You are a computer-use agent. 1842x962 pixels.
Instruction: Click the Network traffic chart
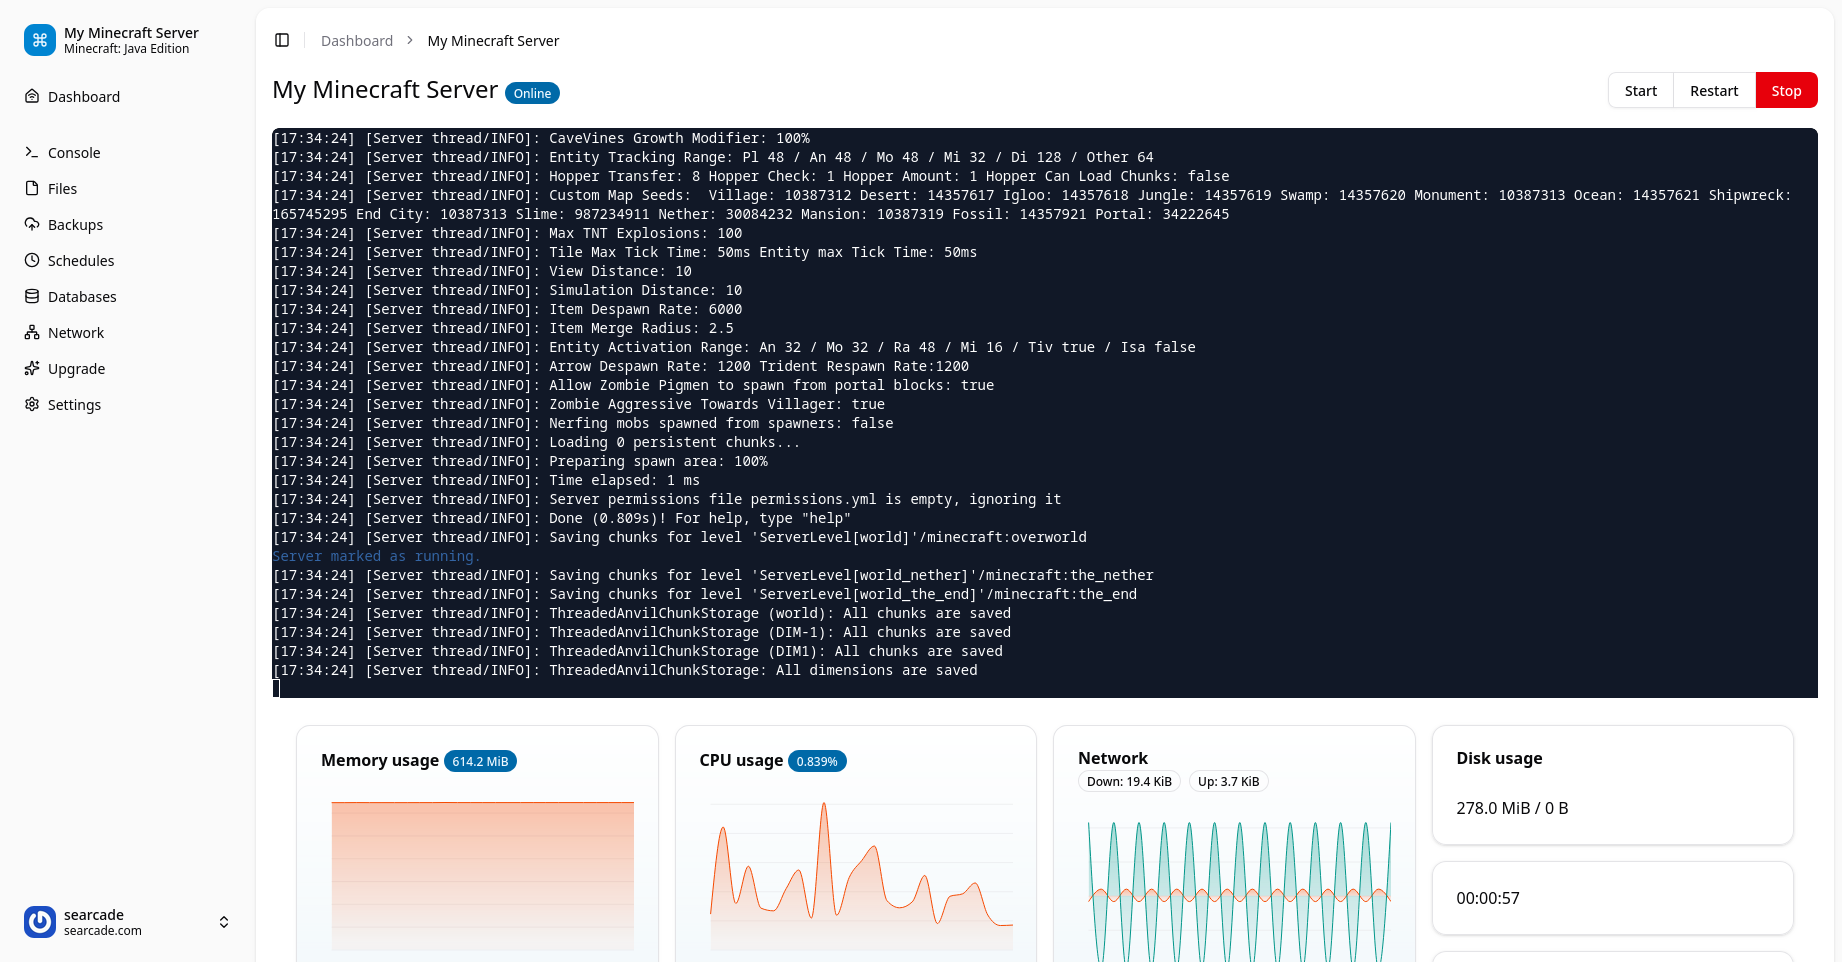coord(1239,890)
